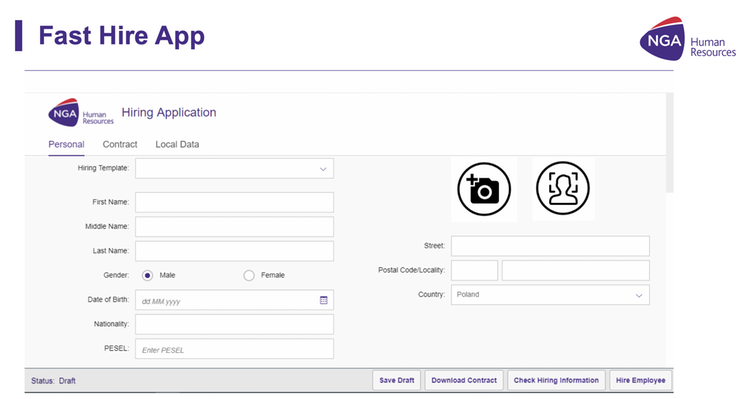Click the Enter PESEL input field
This screenshot has height=399, width=750.
[234, 349]
